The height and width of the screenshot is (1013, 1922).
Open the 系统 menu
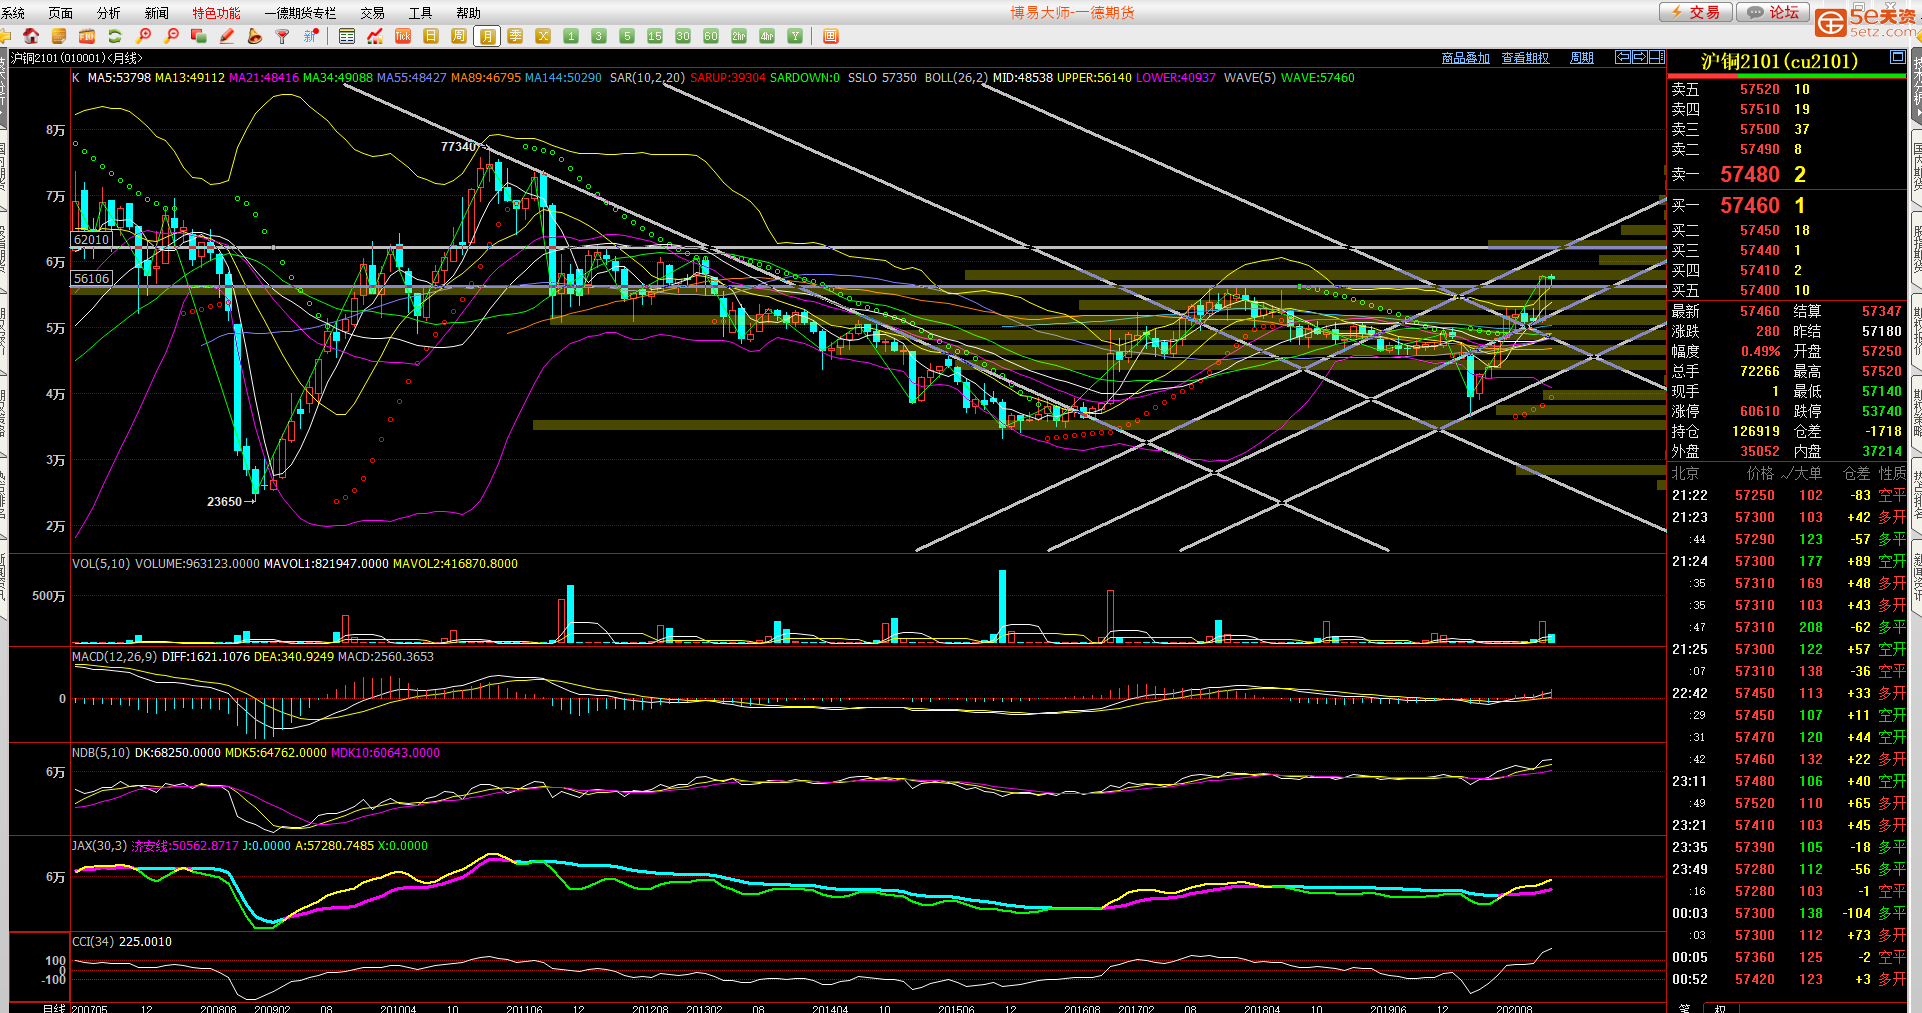(x=13, y=13)
